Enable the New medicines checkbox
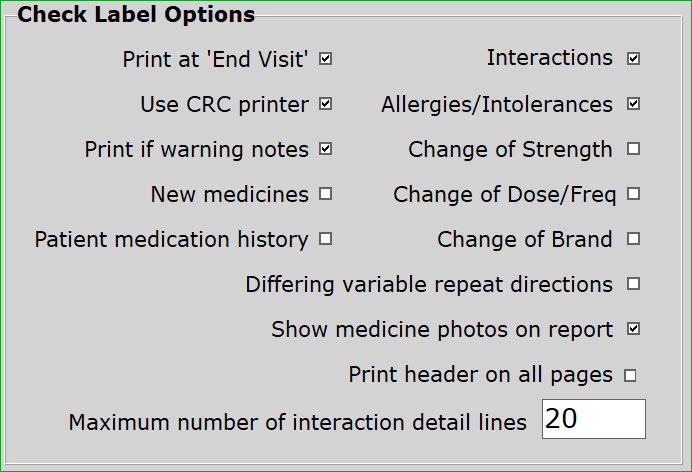Screen dimensions: 692x472 pyautogui.click(x=326, y=194)
